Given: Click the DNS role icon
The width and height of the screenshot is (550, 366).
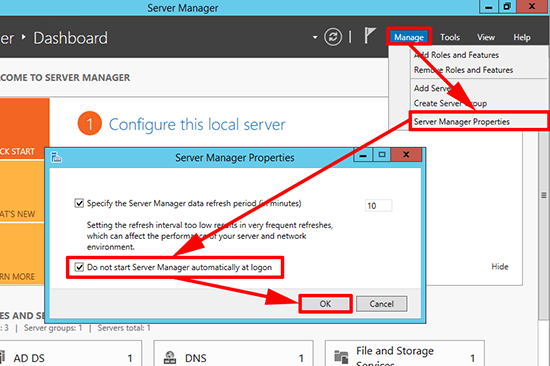Looking at the screenshot, I should 170,358.
